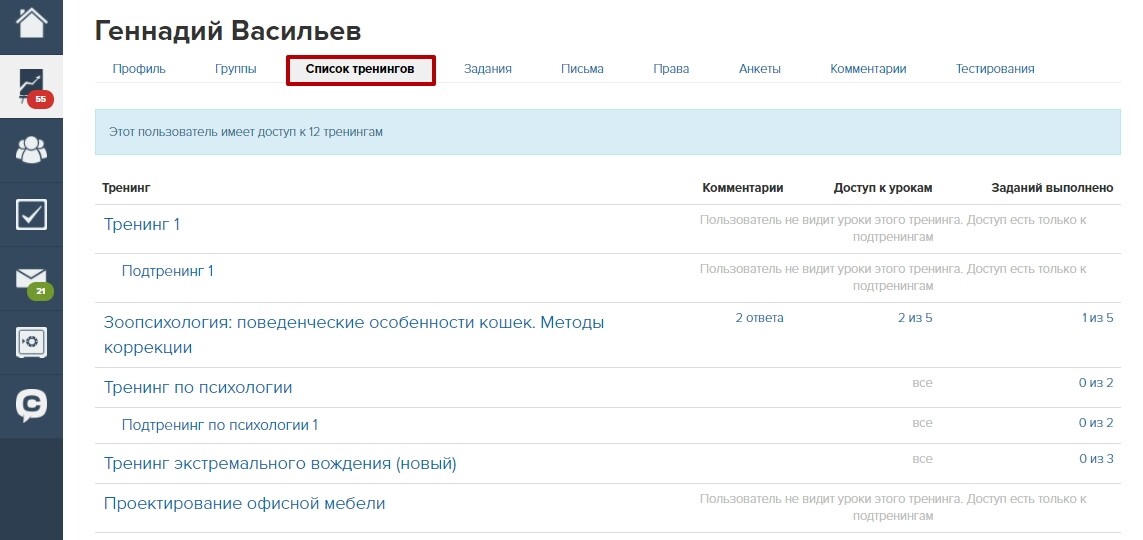
Task: Click the '2 из 5' lesson access value
Action: (x=915, y=318)
